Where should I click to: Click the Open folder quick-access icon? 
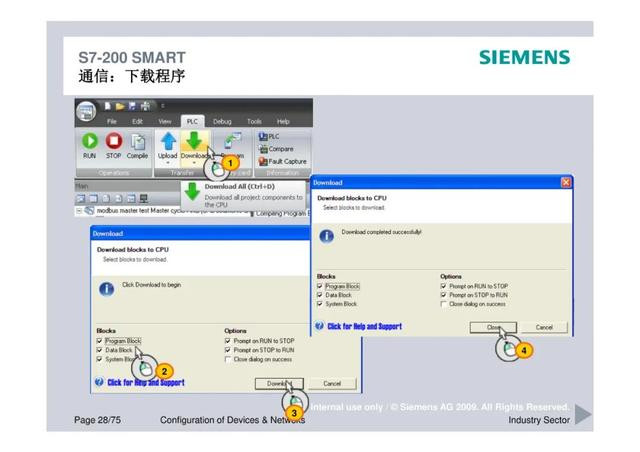pos(120,106)
